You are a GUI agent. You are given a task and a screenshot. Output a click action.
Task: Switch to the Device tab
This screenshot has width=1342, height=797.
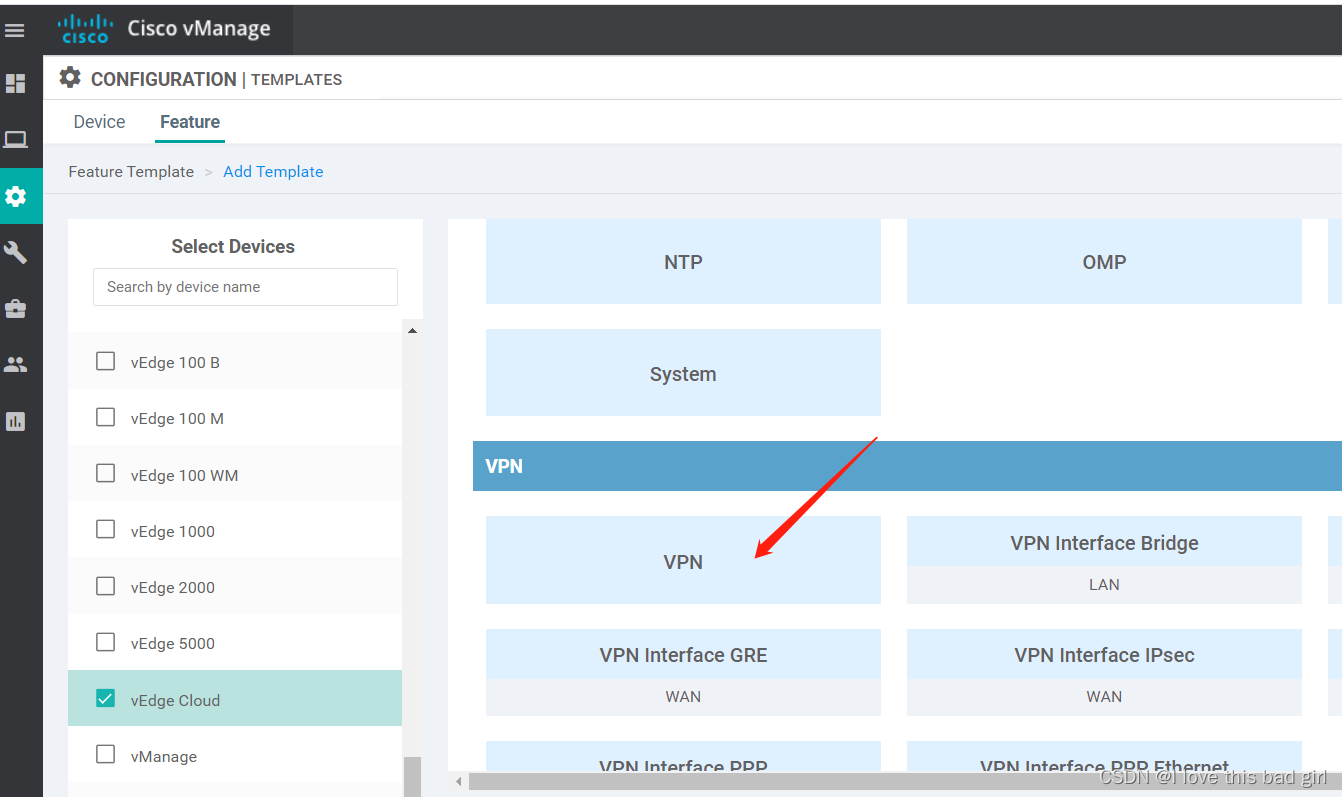click(x=100, y=122)
